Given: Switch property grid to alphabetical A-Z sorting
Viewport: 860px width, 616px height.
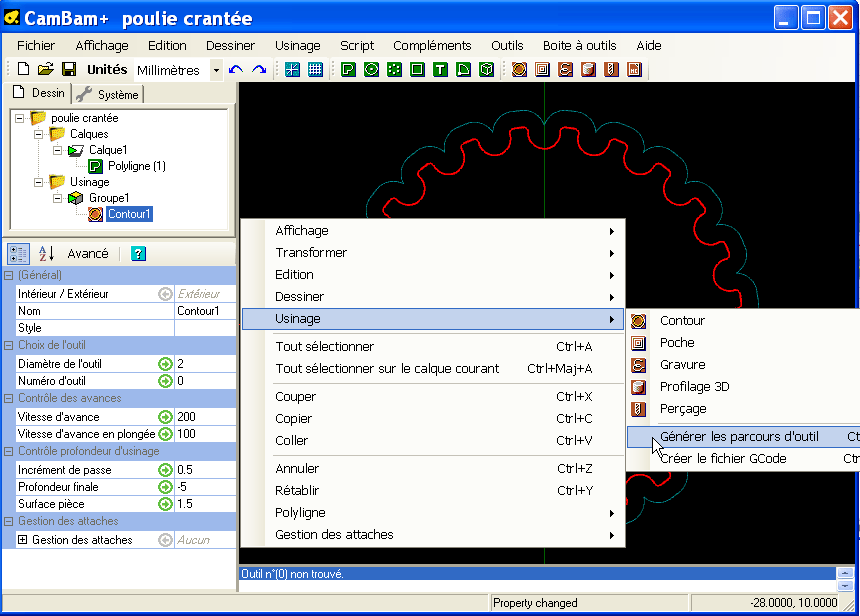Looking at the screenshot, I should (x=46, y=253).
